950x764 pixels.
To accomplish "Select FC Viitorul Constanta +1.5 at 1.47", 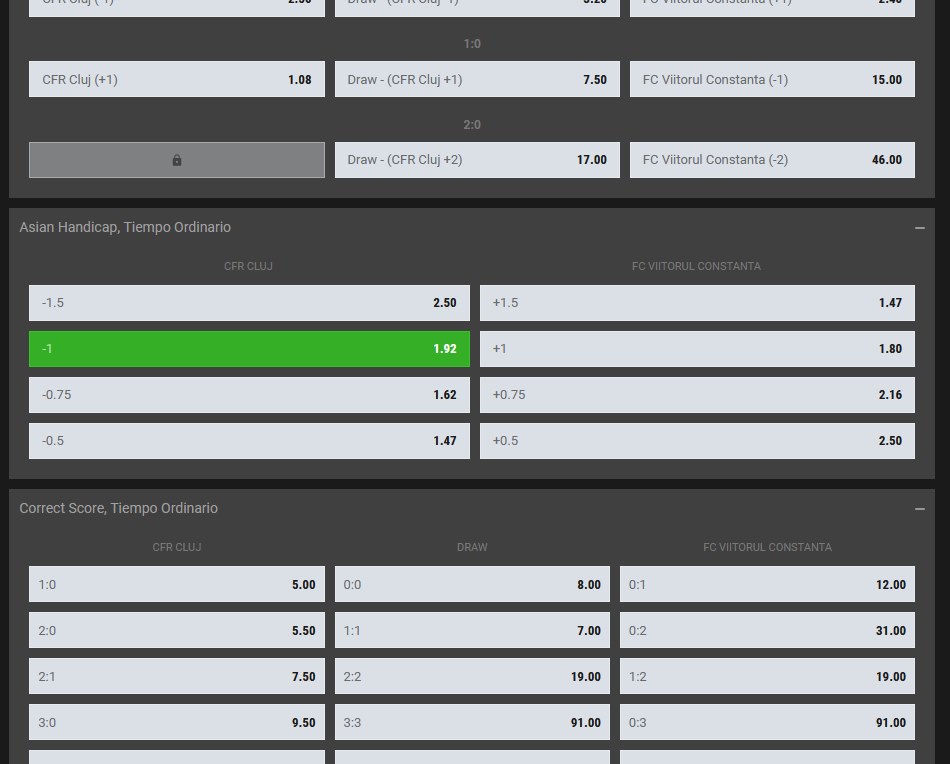I will tap(697, 302).
